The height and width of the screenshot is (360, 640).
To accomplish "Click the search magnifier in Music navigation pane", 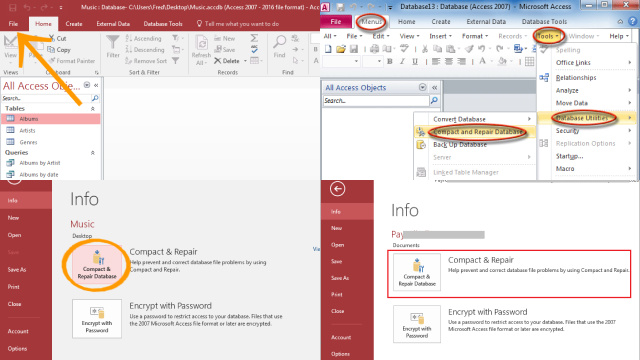I will tap(95, 98).
